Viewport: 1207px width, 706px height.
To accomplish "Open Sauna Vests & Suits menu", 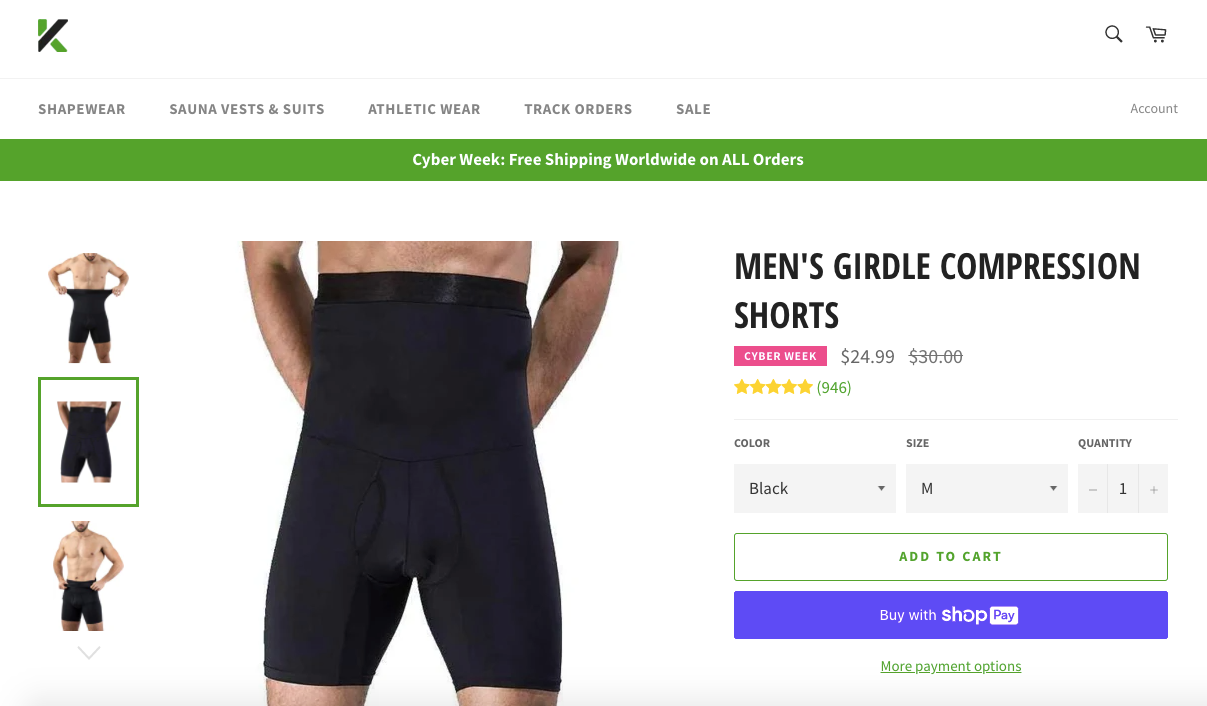I will (x=247, y=109).
